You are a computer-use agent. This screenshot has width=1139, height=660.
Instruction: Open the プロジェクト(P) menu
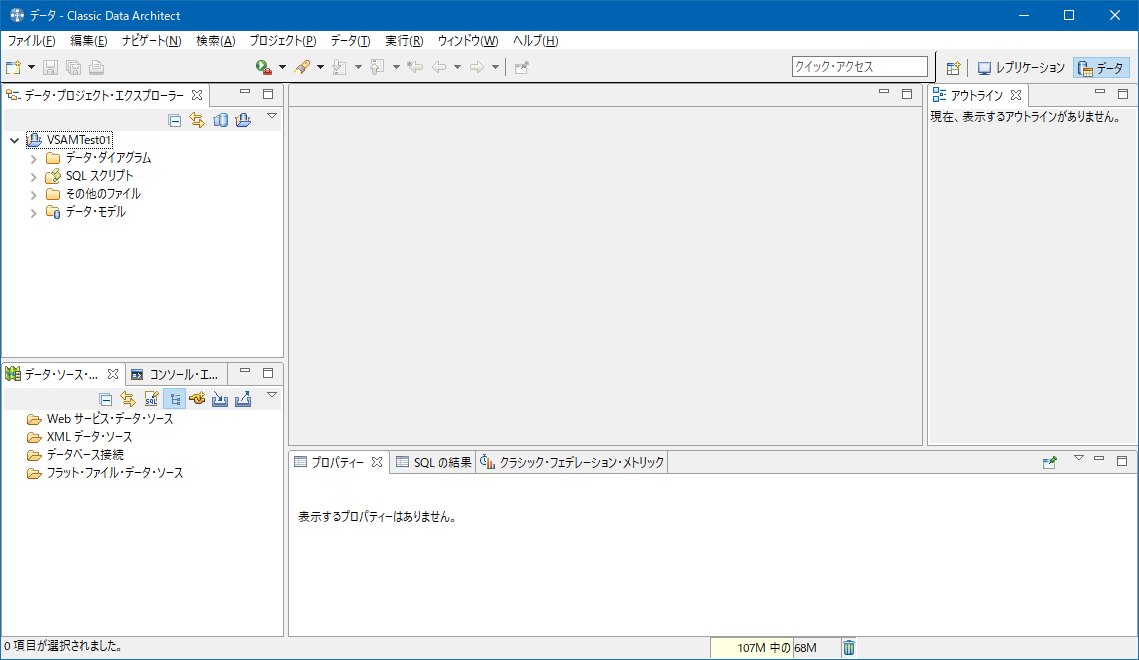tap(283, 41)
